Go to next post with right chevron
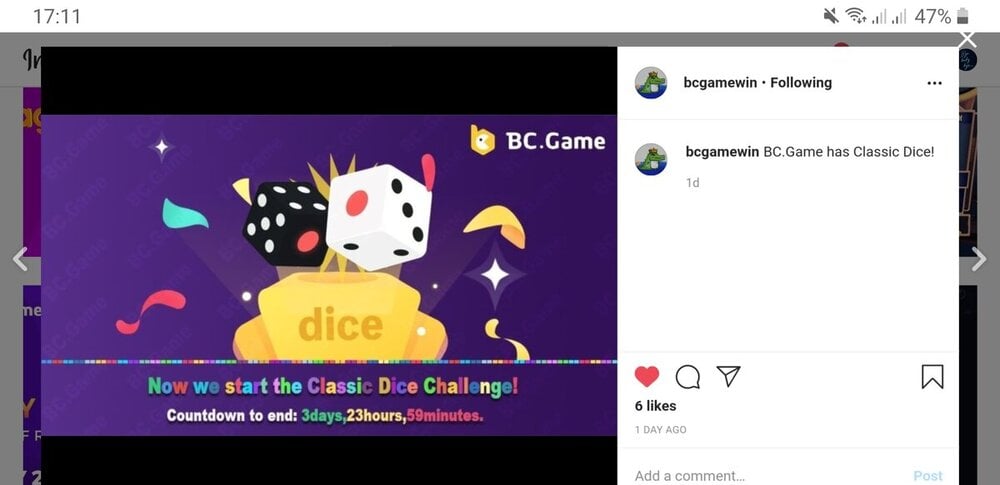Screen dimensions: 1000x485 point(978,259)
